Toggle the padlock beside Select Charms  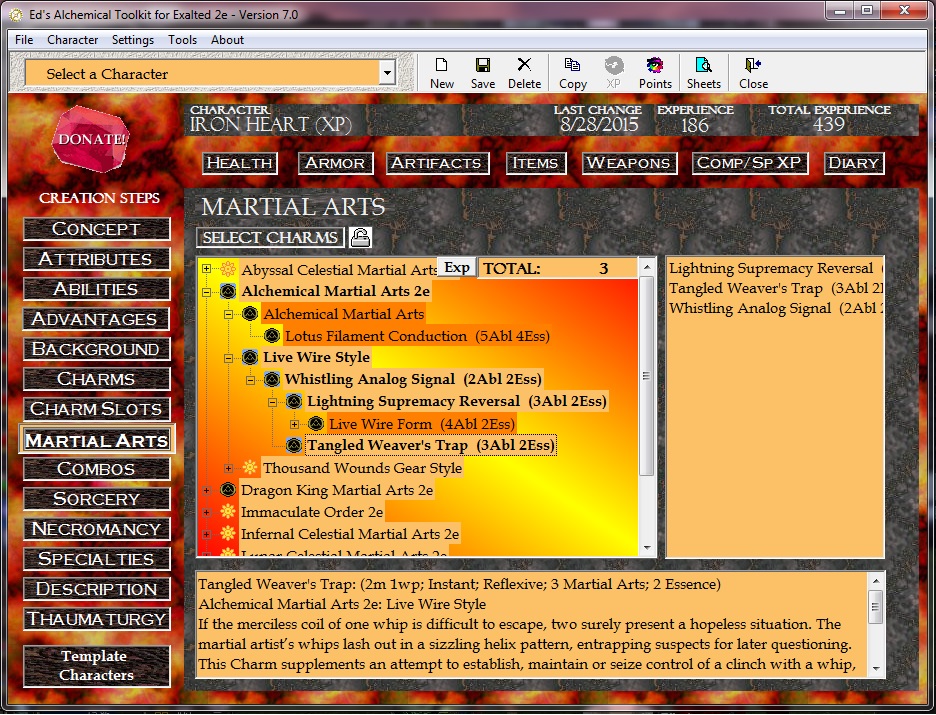tap(360, 238)
